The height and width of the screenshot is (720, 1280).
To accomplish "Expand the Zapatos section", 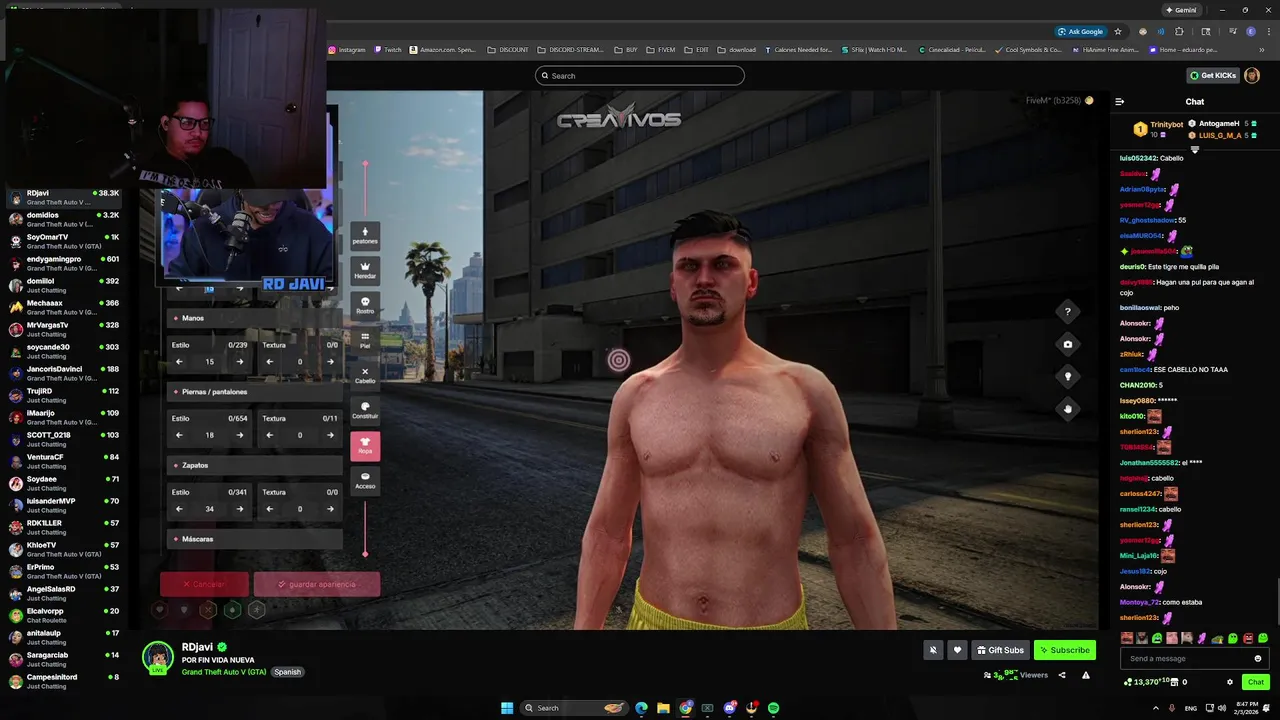I will click(255, 465).
